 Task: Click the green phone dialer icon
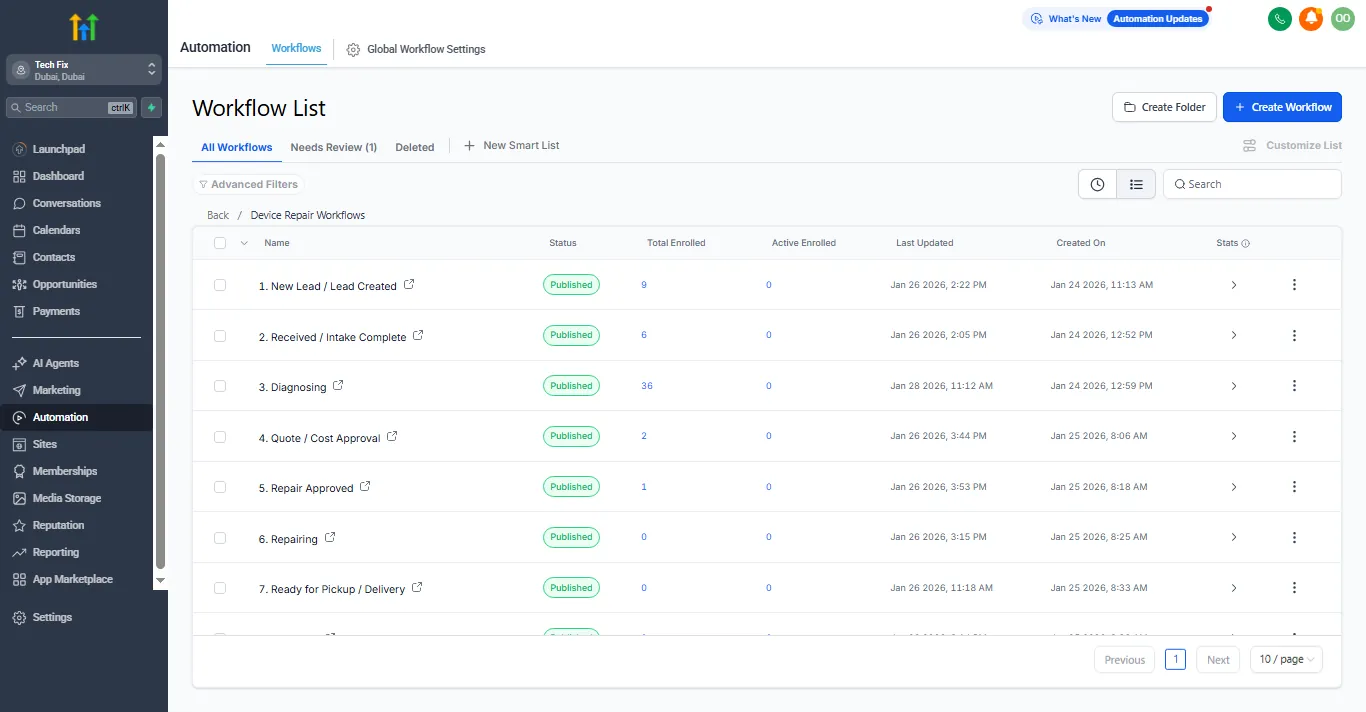click(x=1279, y=19)
